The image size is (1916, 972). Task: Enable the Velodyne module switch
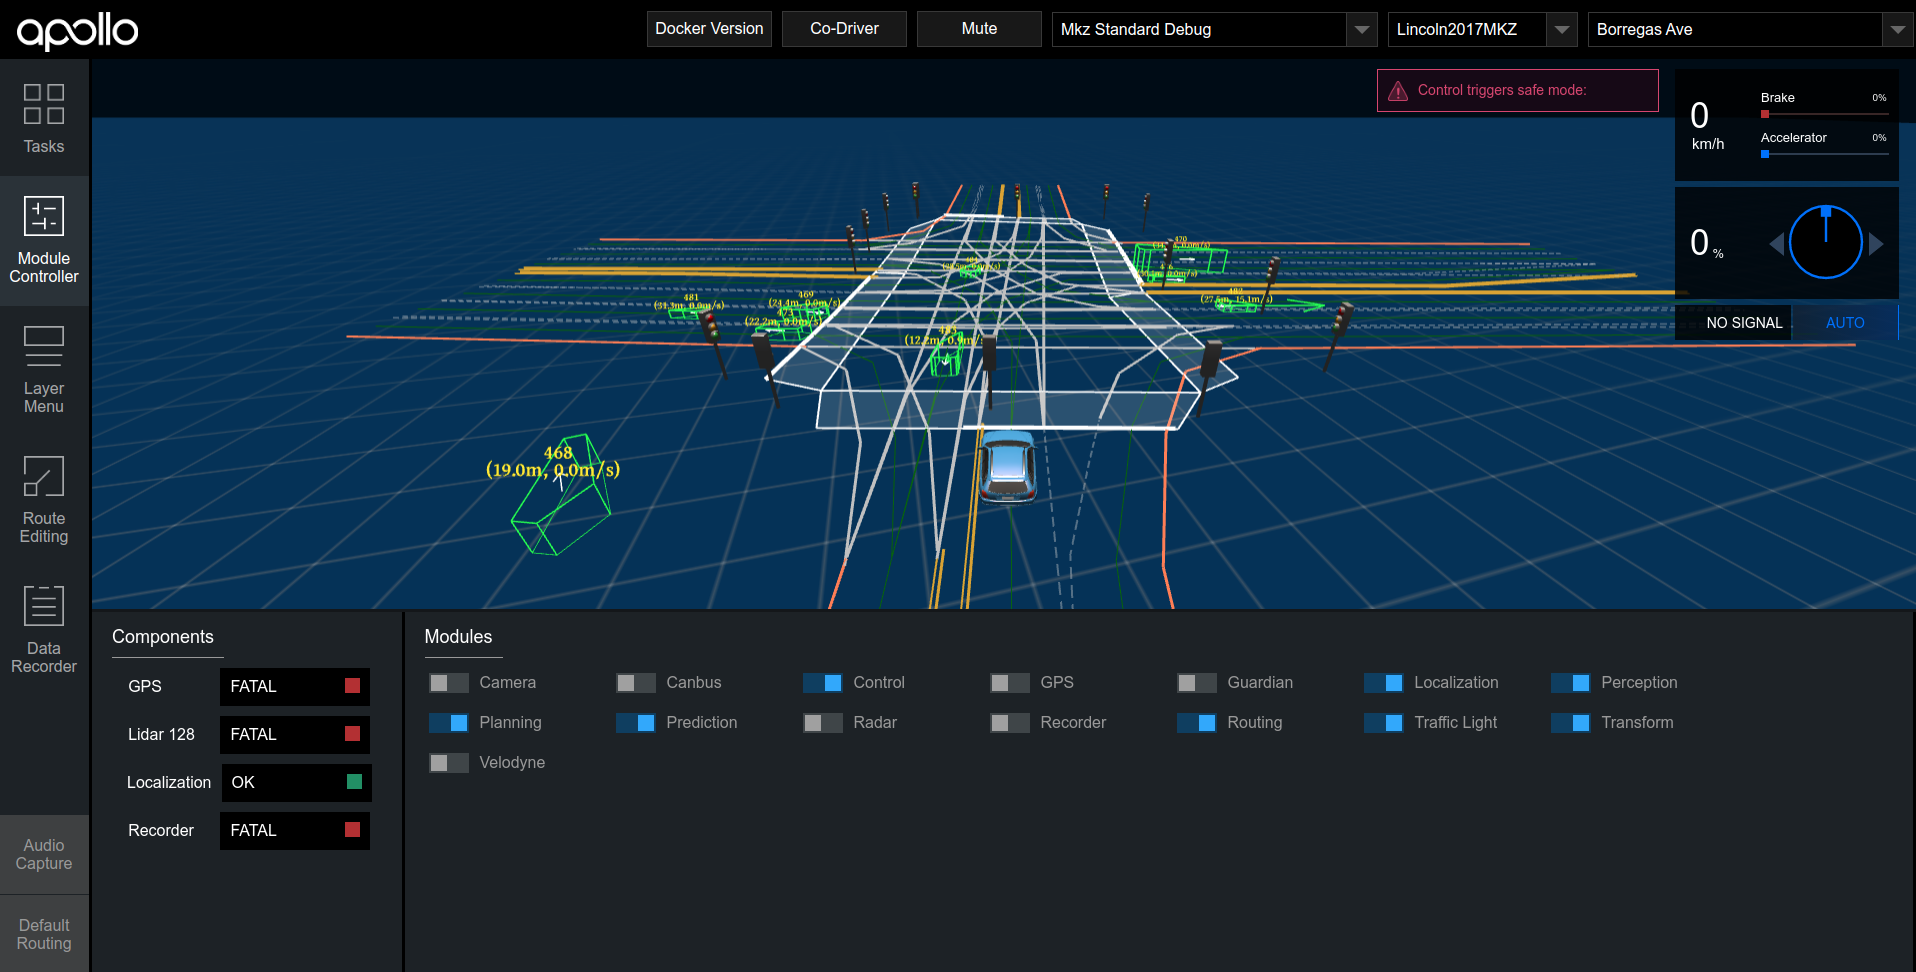click(449, 763)
